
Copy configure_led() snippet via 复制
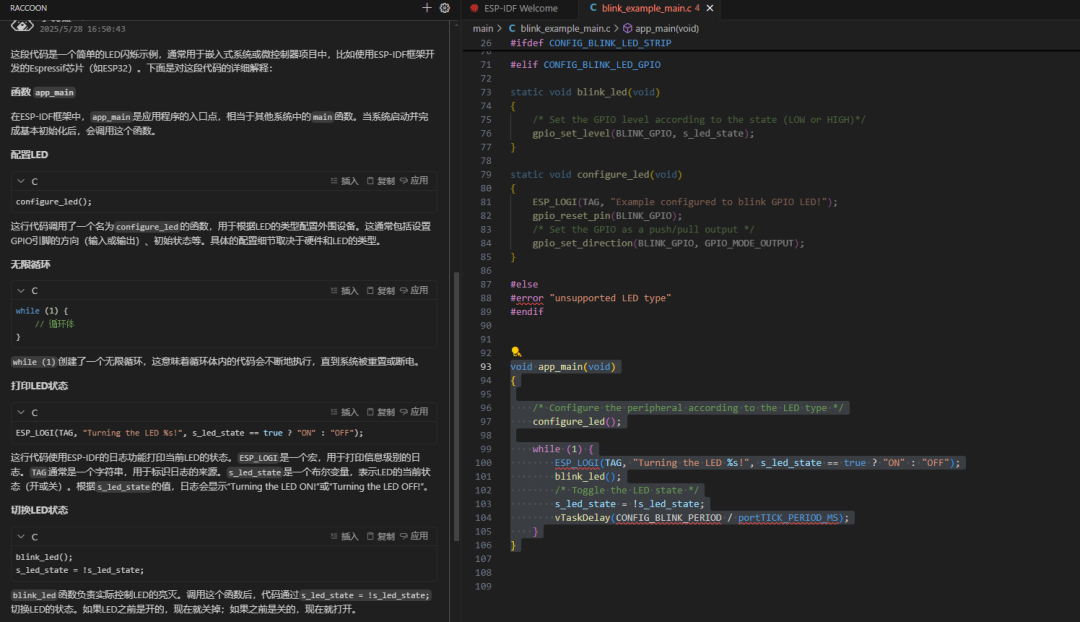[380, 180]
